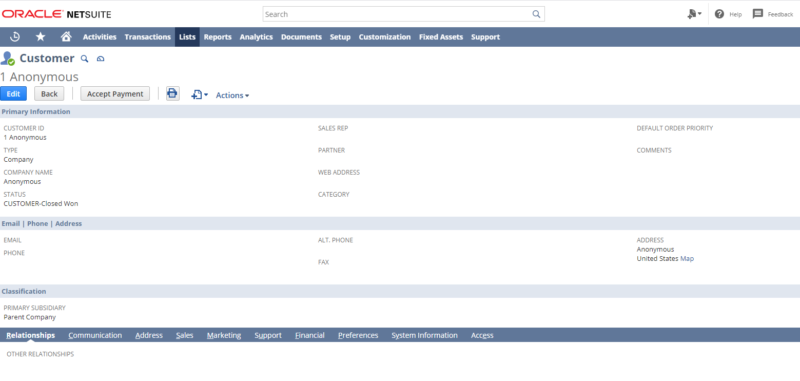The image size is (800, 381).
Task: Open the Shortcuts star icon
Action: tap(40, 37)
